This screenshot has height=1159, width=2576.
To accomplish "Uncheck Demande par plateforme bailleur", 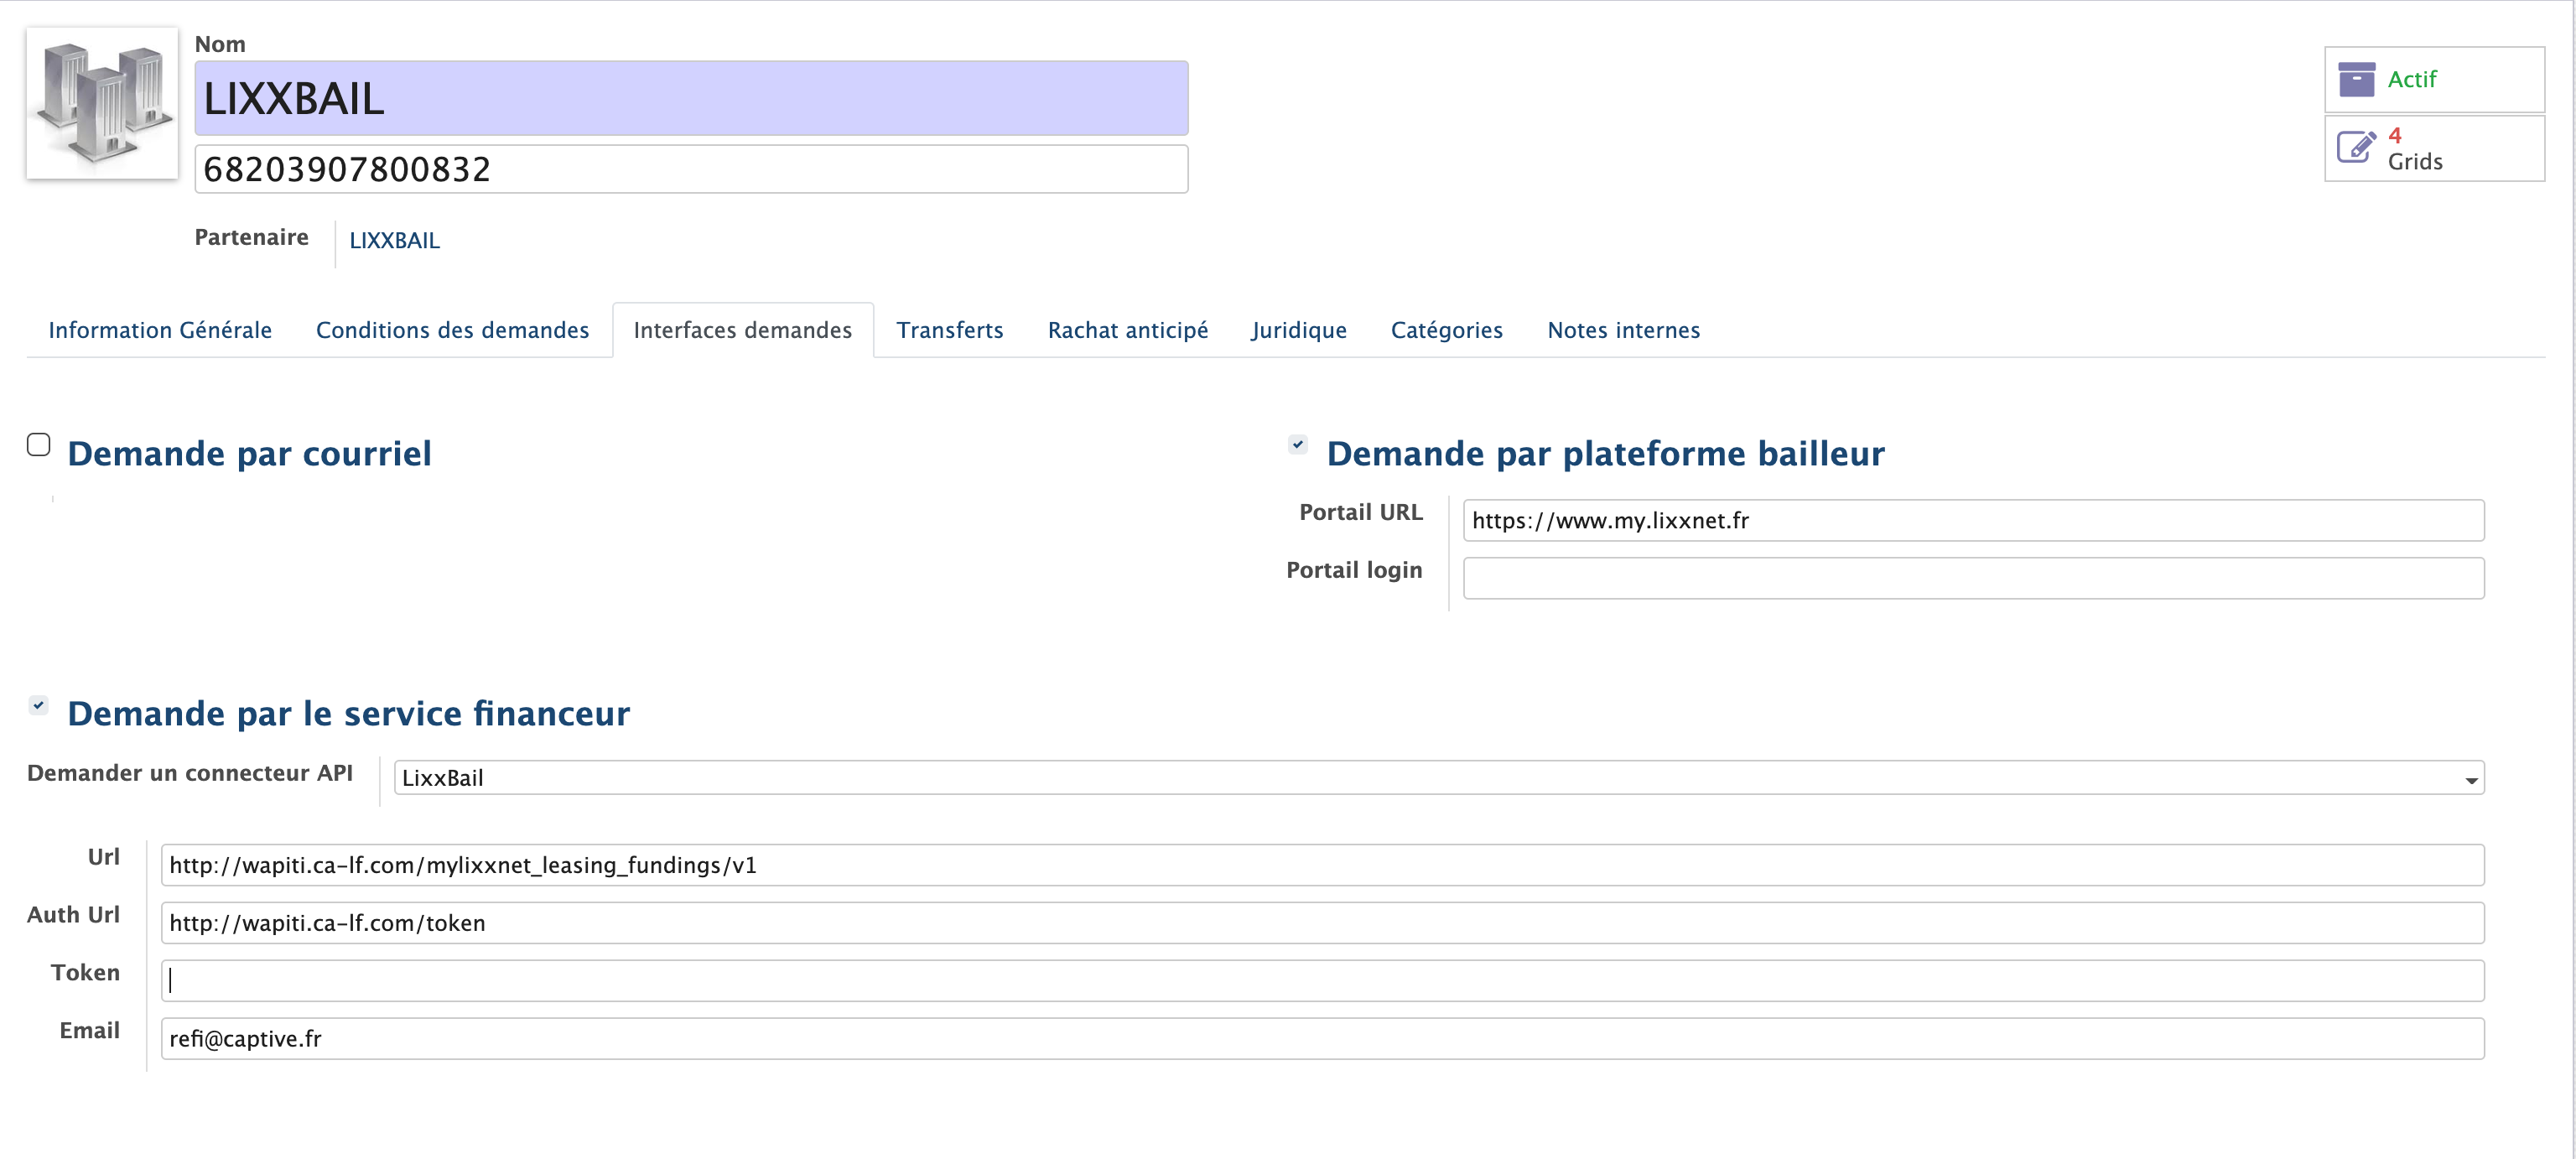I will click(x=1297, y=445).
